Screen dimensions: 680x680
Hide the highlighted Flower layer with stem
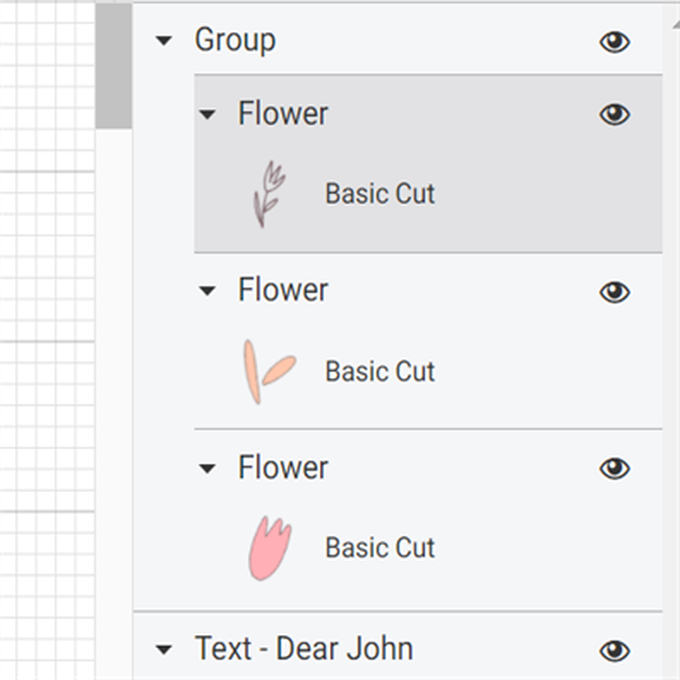[x=614, y=114]
